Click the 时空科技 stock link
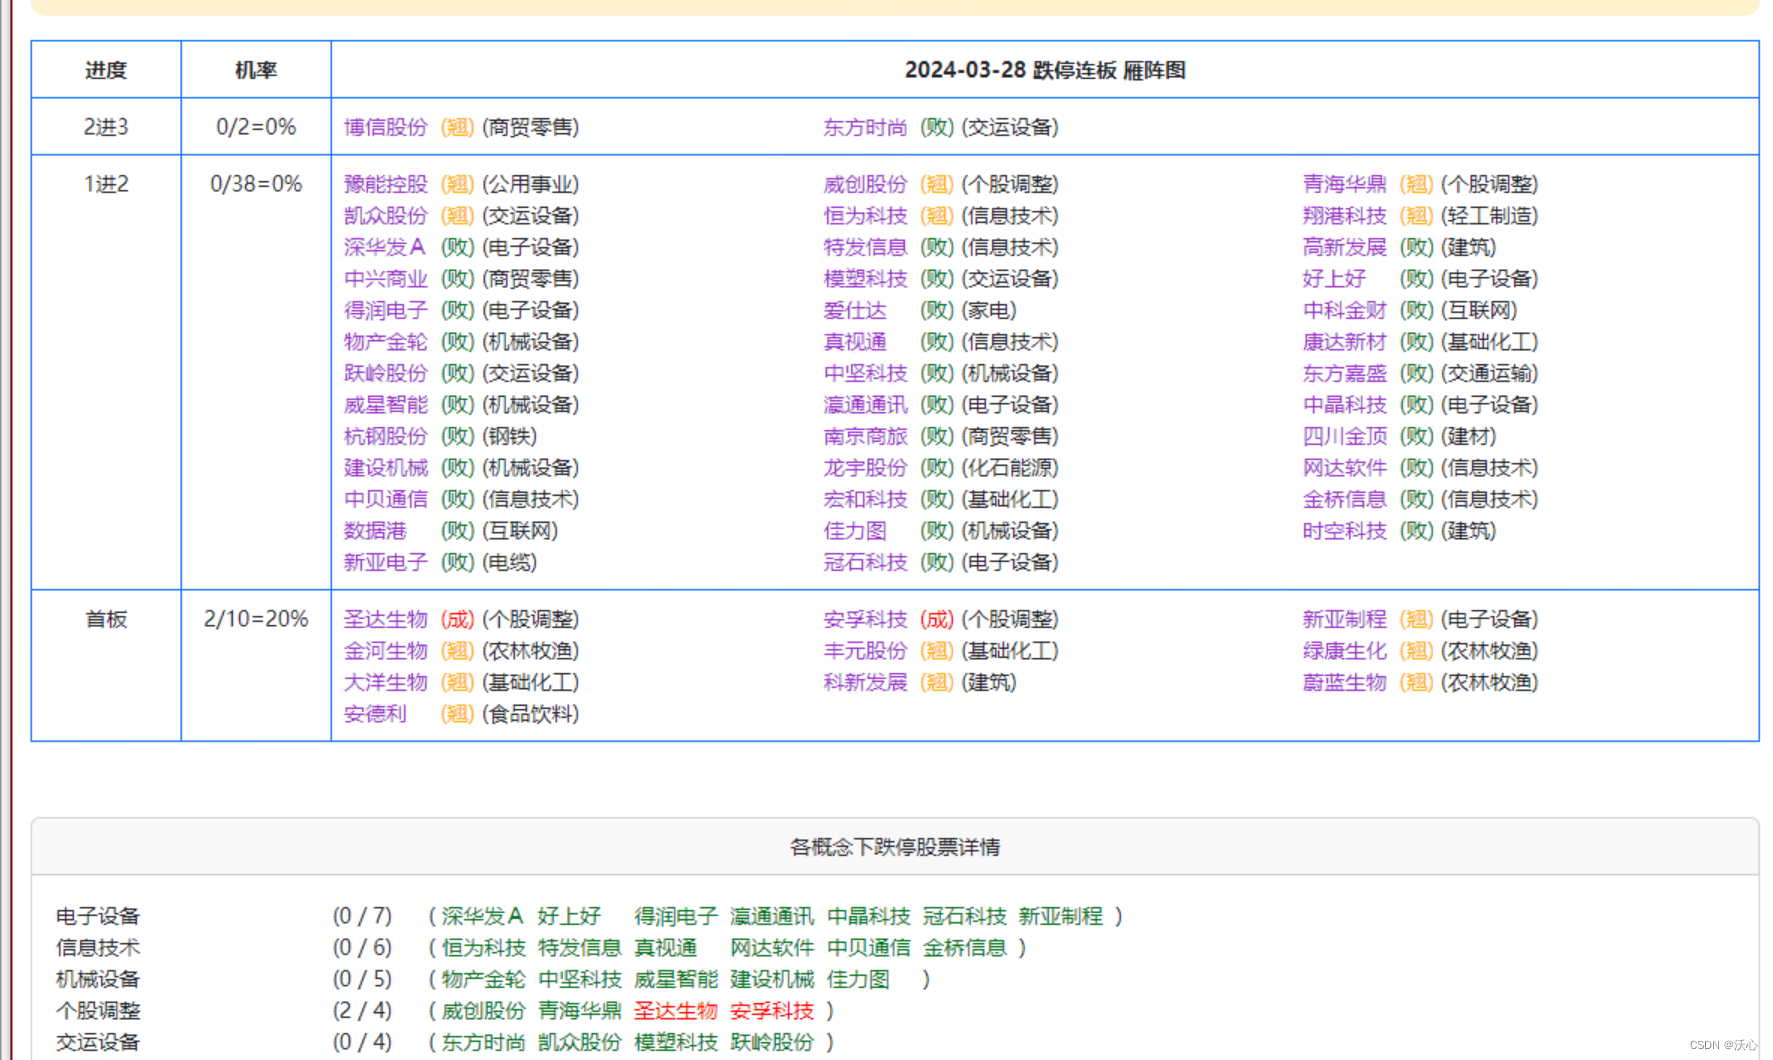This screenshot has width=1773, height=1060. point(1344,531)
